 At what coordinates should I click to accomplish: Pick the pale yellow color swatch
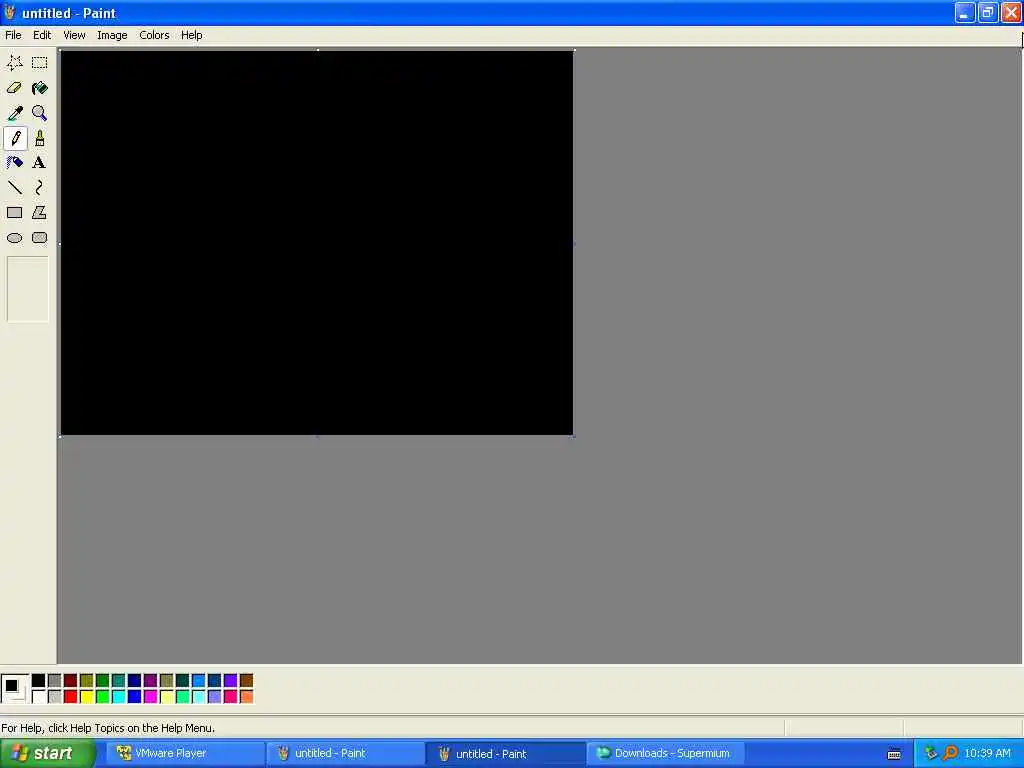click(x=167, y=697)
